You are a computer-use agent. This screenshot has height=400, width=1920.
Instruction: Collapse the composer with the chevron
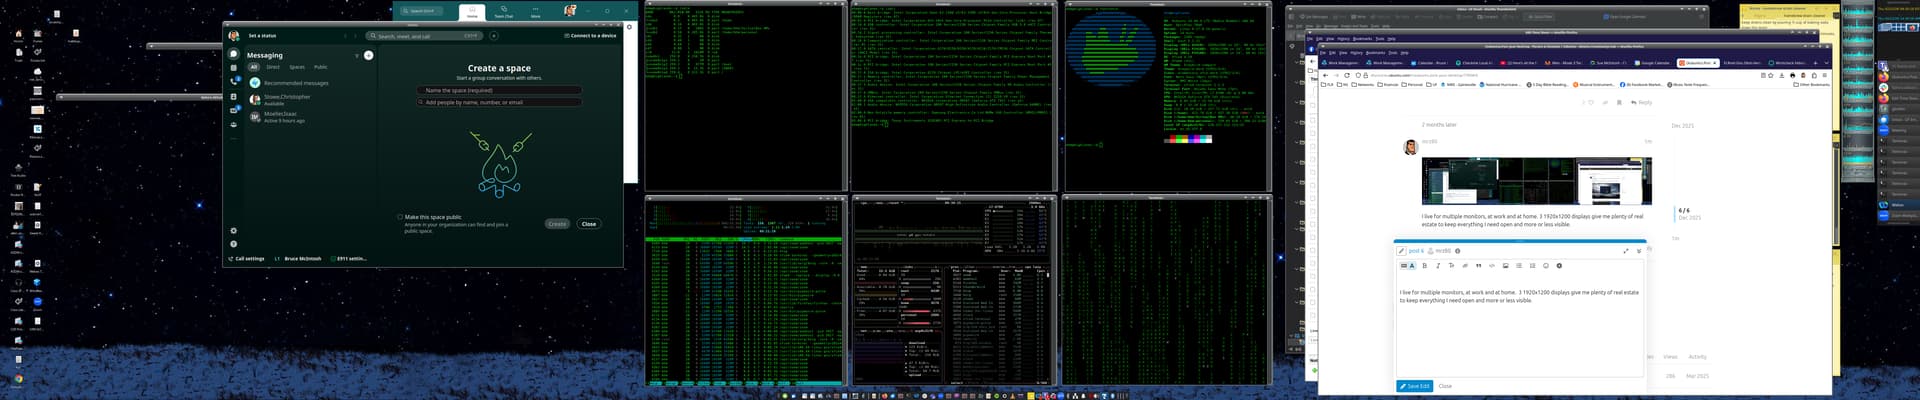(1638, 251)
